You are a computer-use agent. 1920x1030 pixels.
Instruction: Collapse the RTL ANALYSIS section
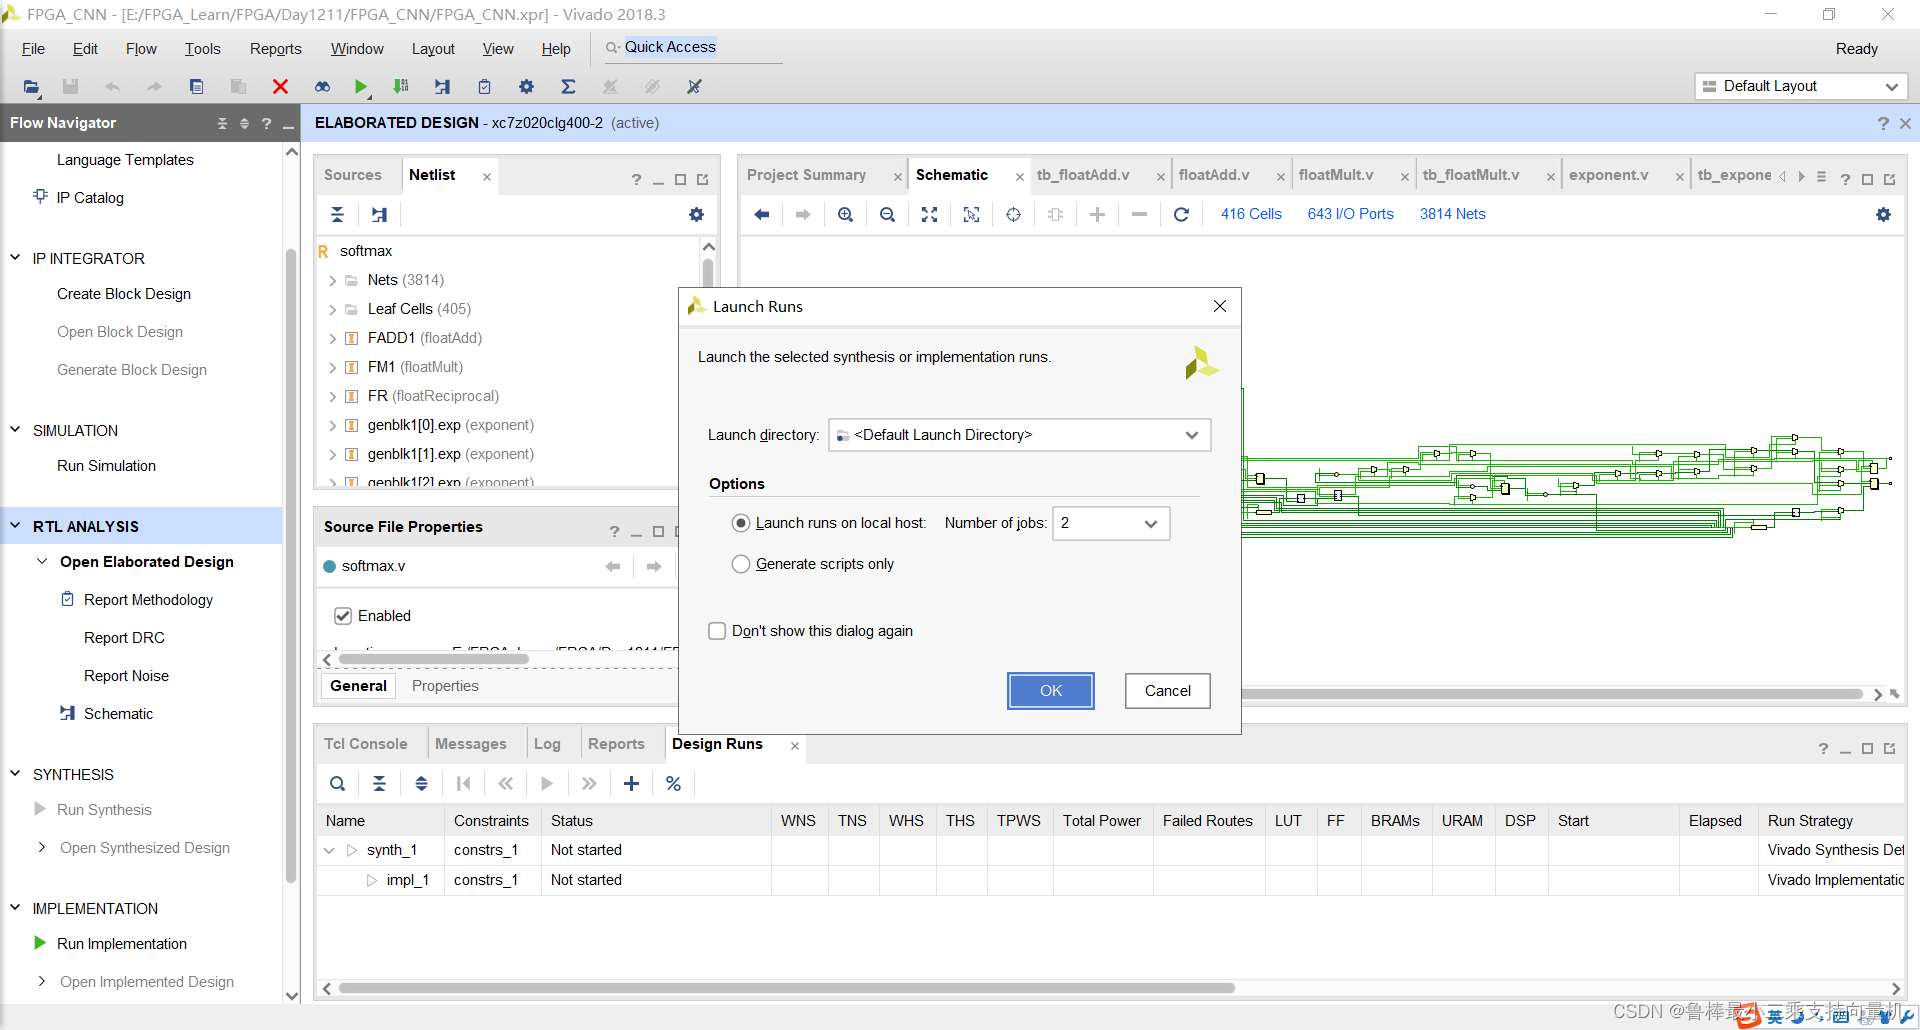coord(15,526)
